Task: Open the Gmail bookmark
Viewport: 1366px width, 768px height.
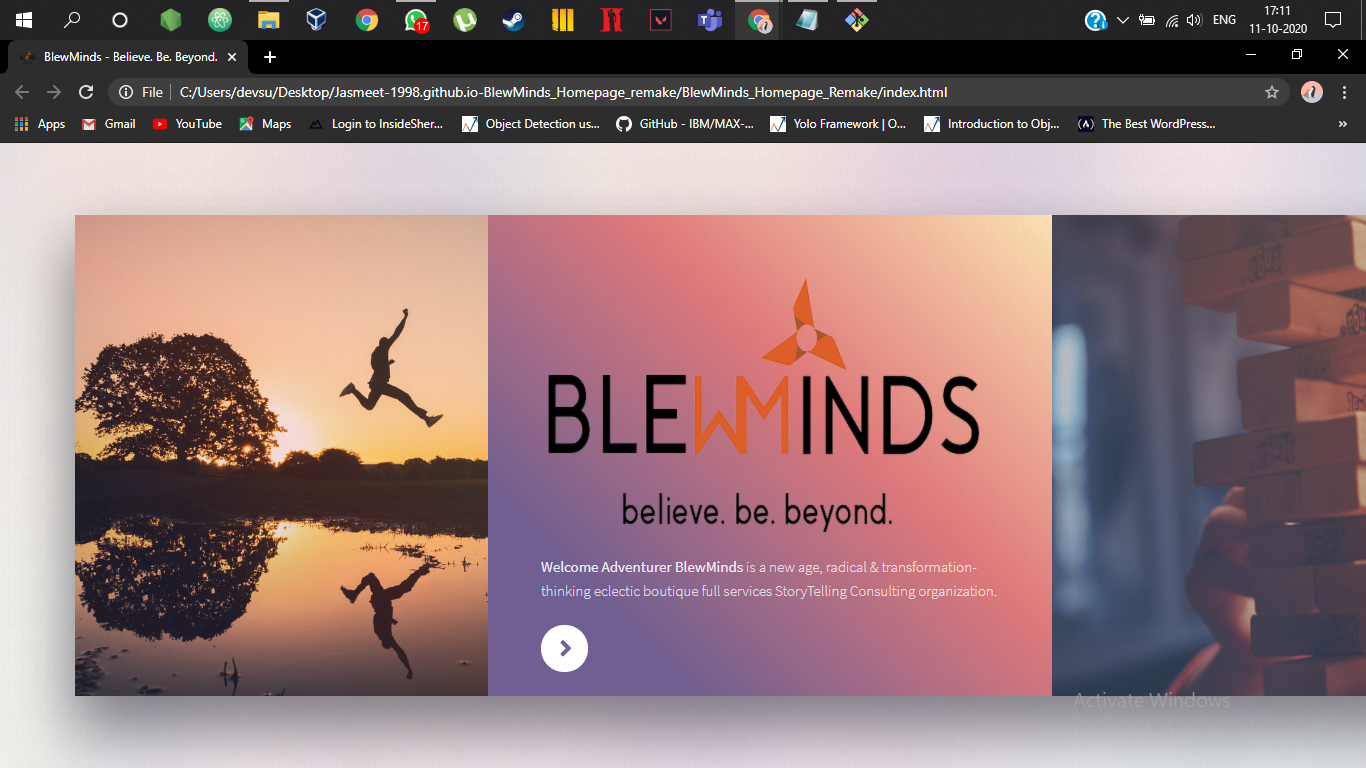Action: 108,124
